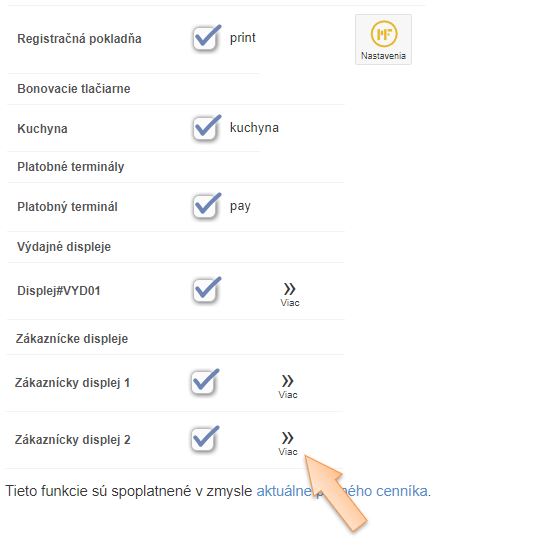The width and height of the screenshot is (542, 551).
Task: Open the aktuálneho cenníka link
Action: pos(342,491)
